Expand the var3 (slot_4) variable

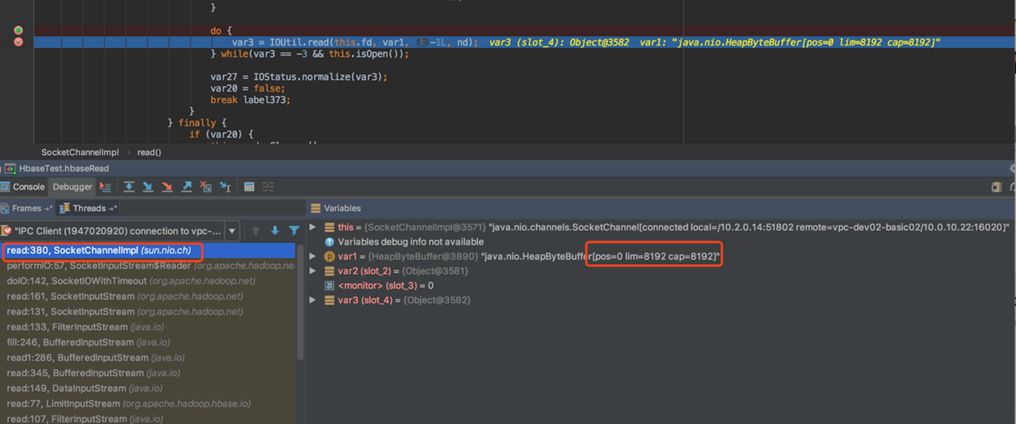(314, 300)
